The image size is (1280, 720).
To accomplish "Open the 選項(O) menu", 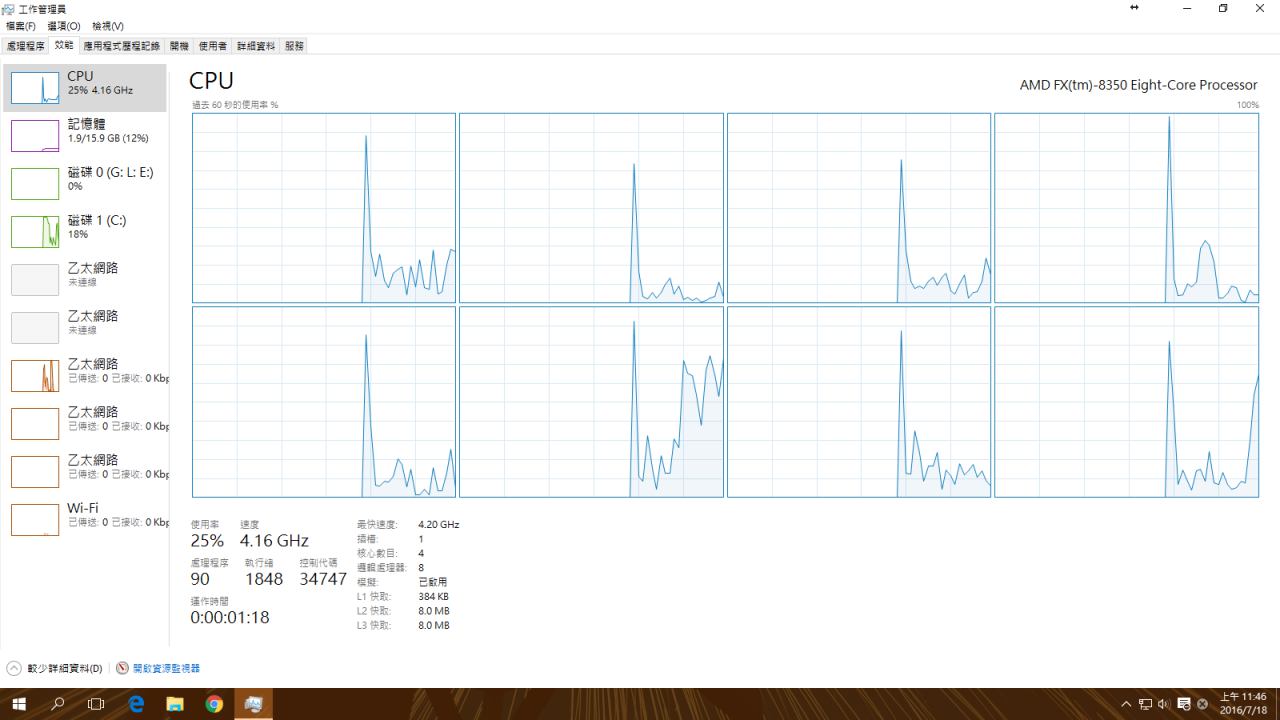I will tap(63, 26).
